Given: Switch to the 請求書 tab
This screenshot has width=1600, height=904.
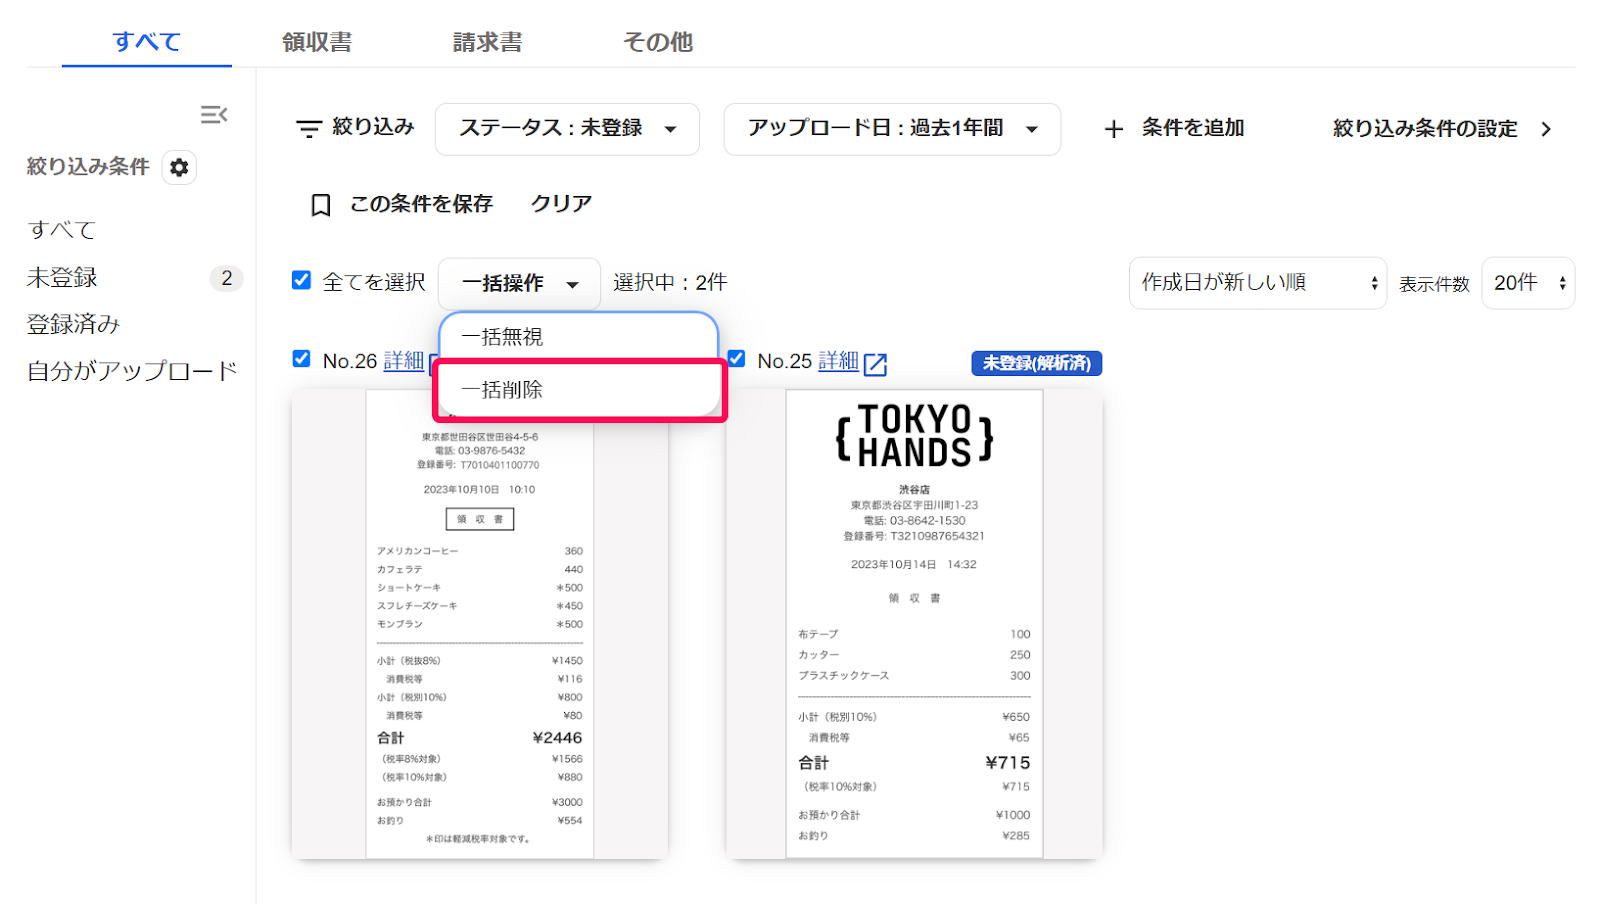Looking at the screenshot, I should click(x=487, y=42).
